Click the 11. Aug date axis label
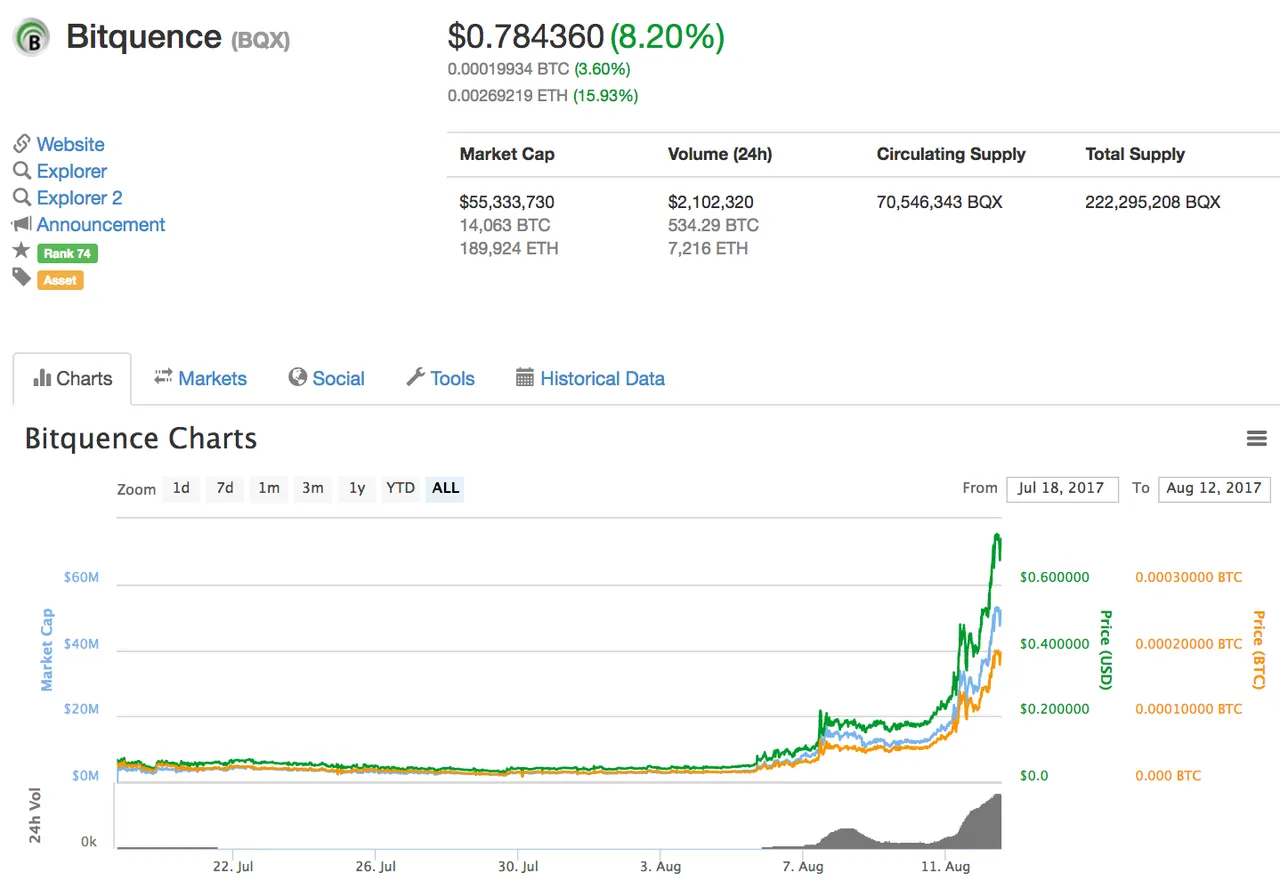Screen dimensions: 1280x879 [945, 866]
